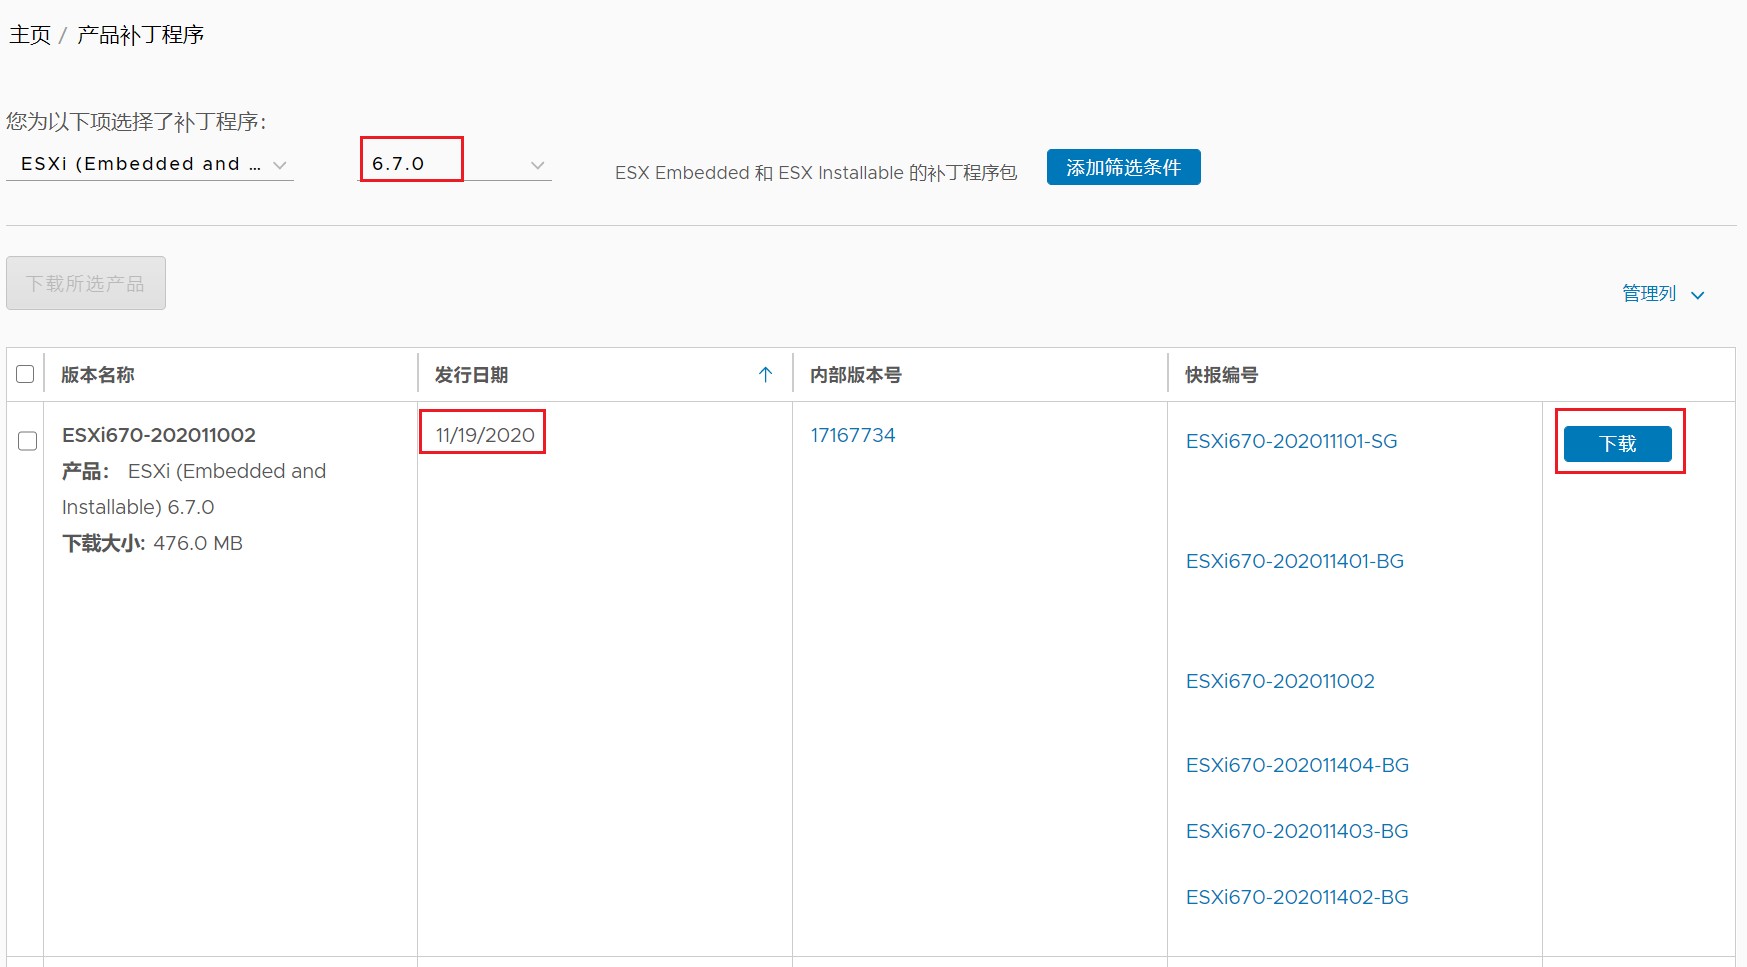Open bulletin ESXi670-202011403-BG

click(x=1297, y=831)
